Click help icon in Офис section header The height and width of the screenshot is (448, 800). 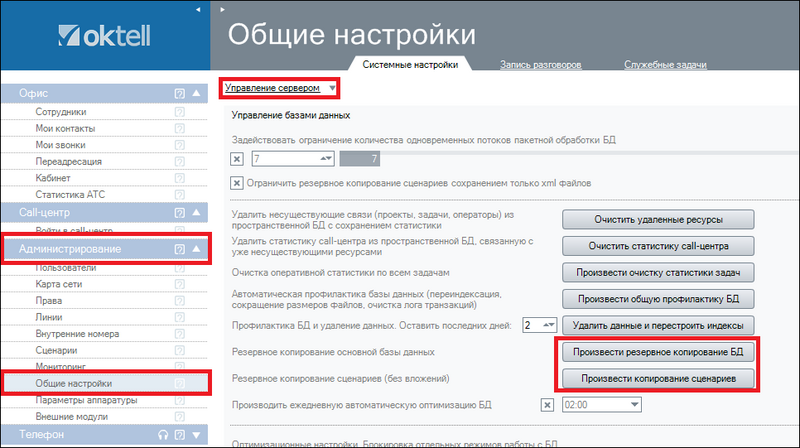(x=179, y=93)
